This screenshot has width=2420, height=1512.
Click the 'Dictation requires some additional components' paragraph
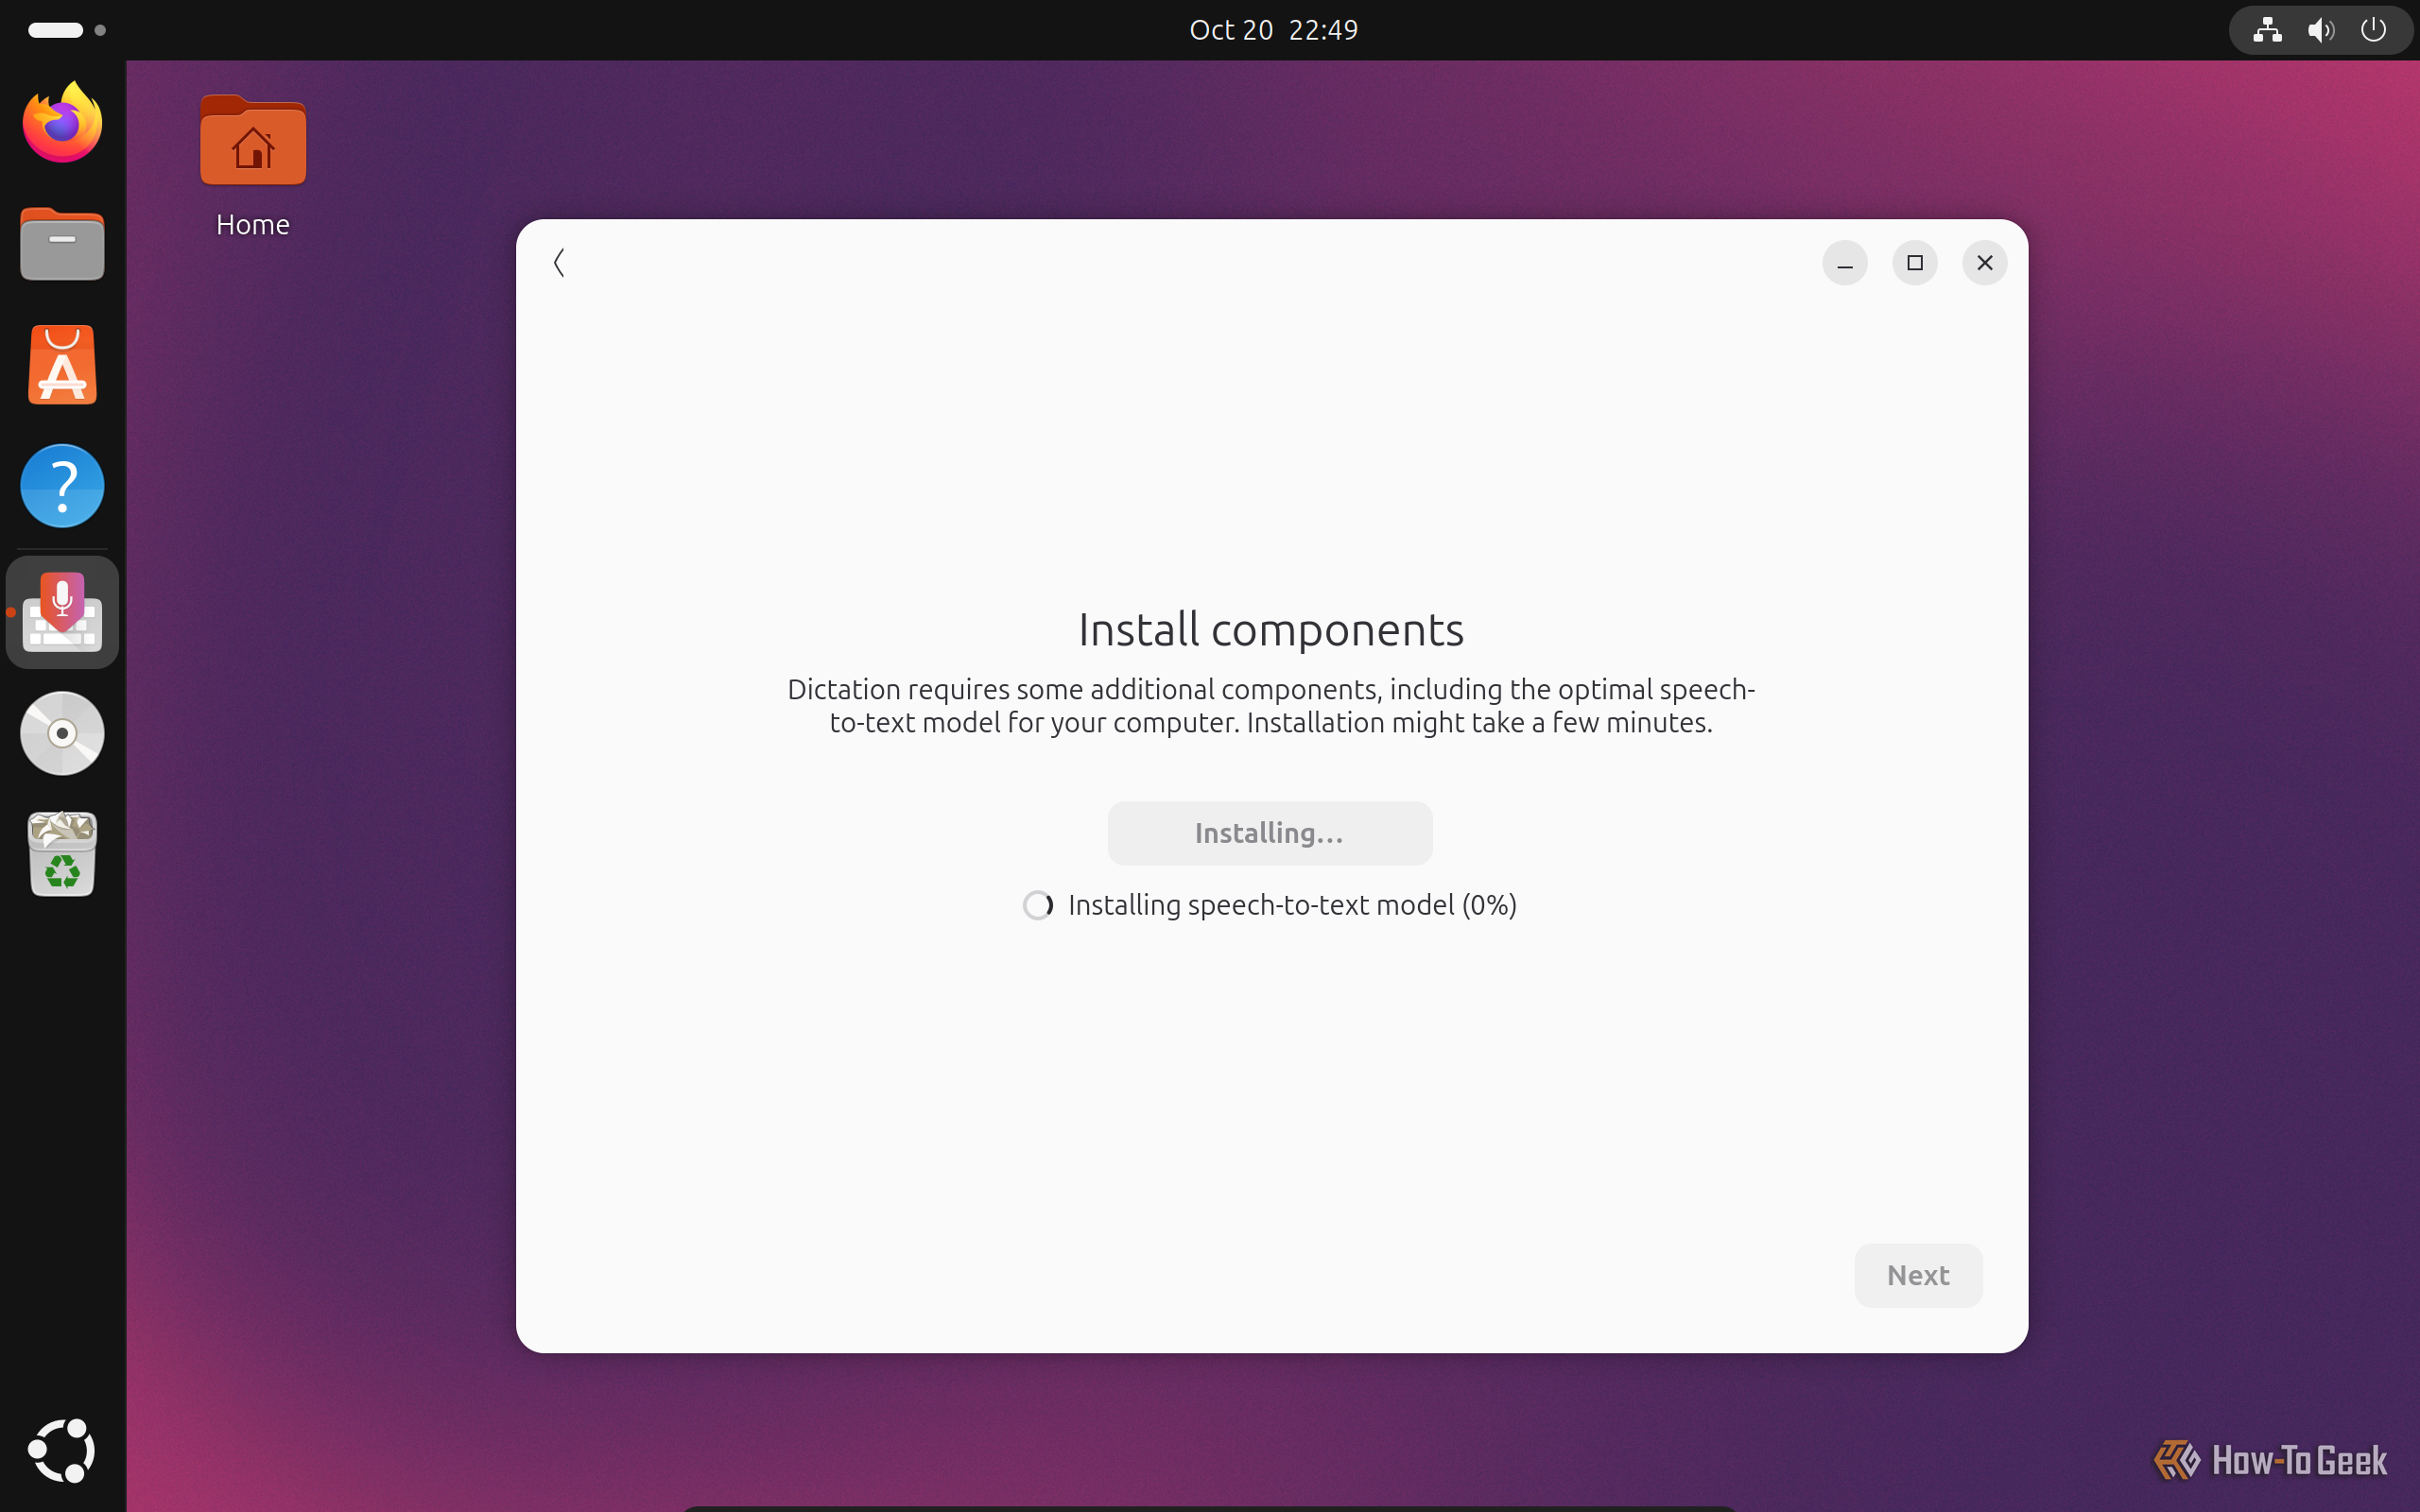tap(1271, 706)
